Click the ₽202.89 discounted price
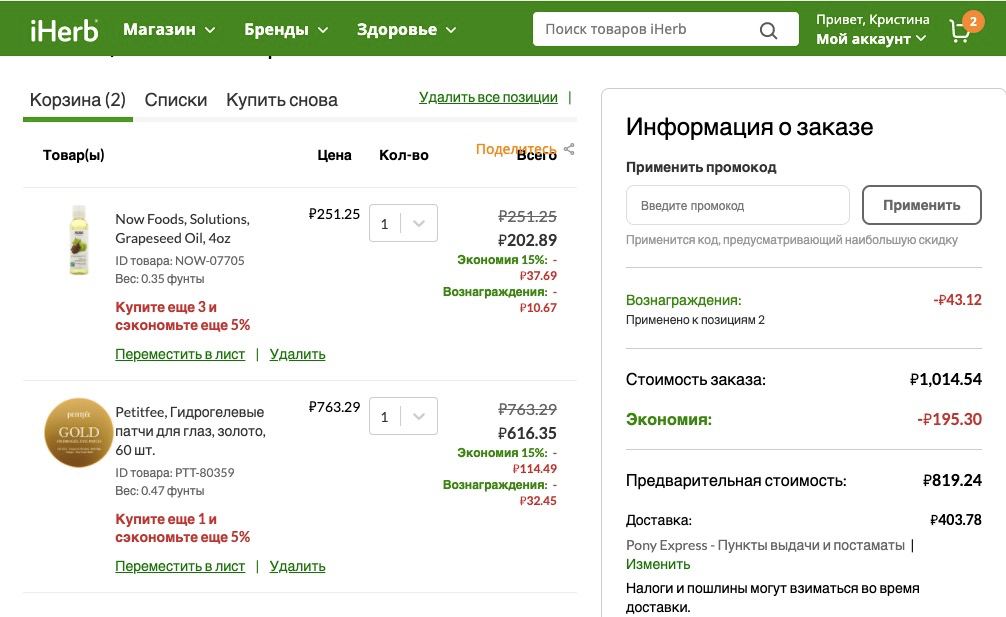 pos(527,241)
